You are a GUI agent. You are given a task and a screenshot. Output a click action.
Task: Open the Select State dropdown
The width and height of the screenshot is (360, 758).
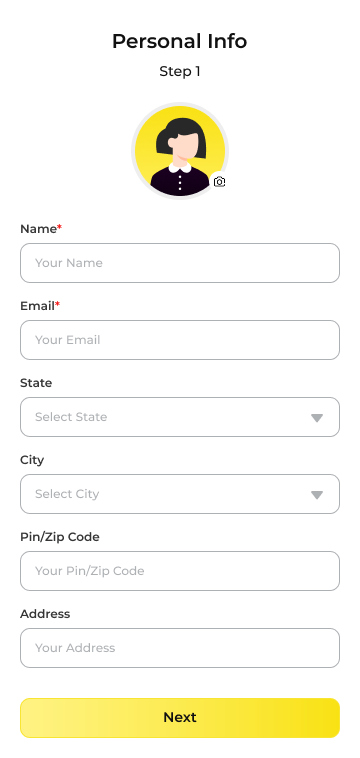tap(180, 417)
